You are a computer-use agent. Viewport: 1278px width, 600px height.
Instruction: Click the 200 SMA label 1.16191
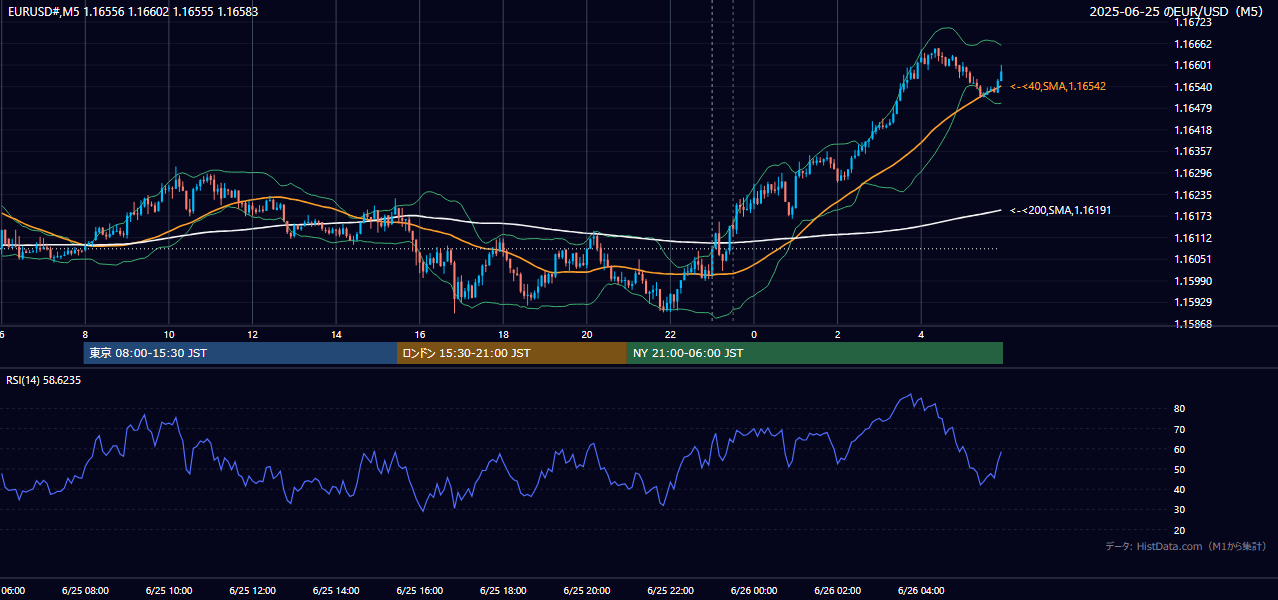pyautogui.click(x=1060, y=211)
